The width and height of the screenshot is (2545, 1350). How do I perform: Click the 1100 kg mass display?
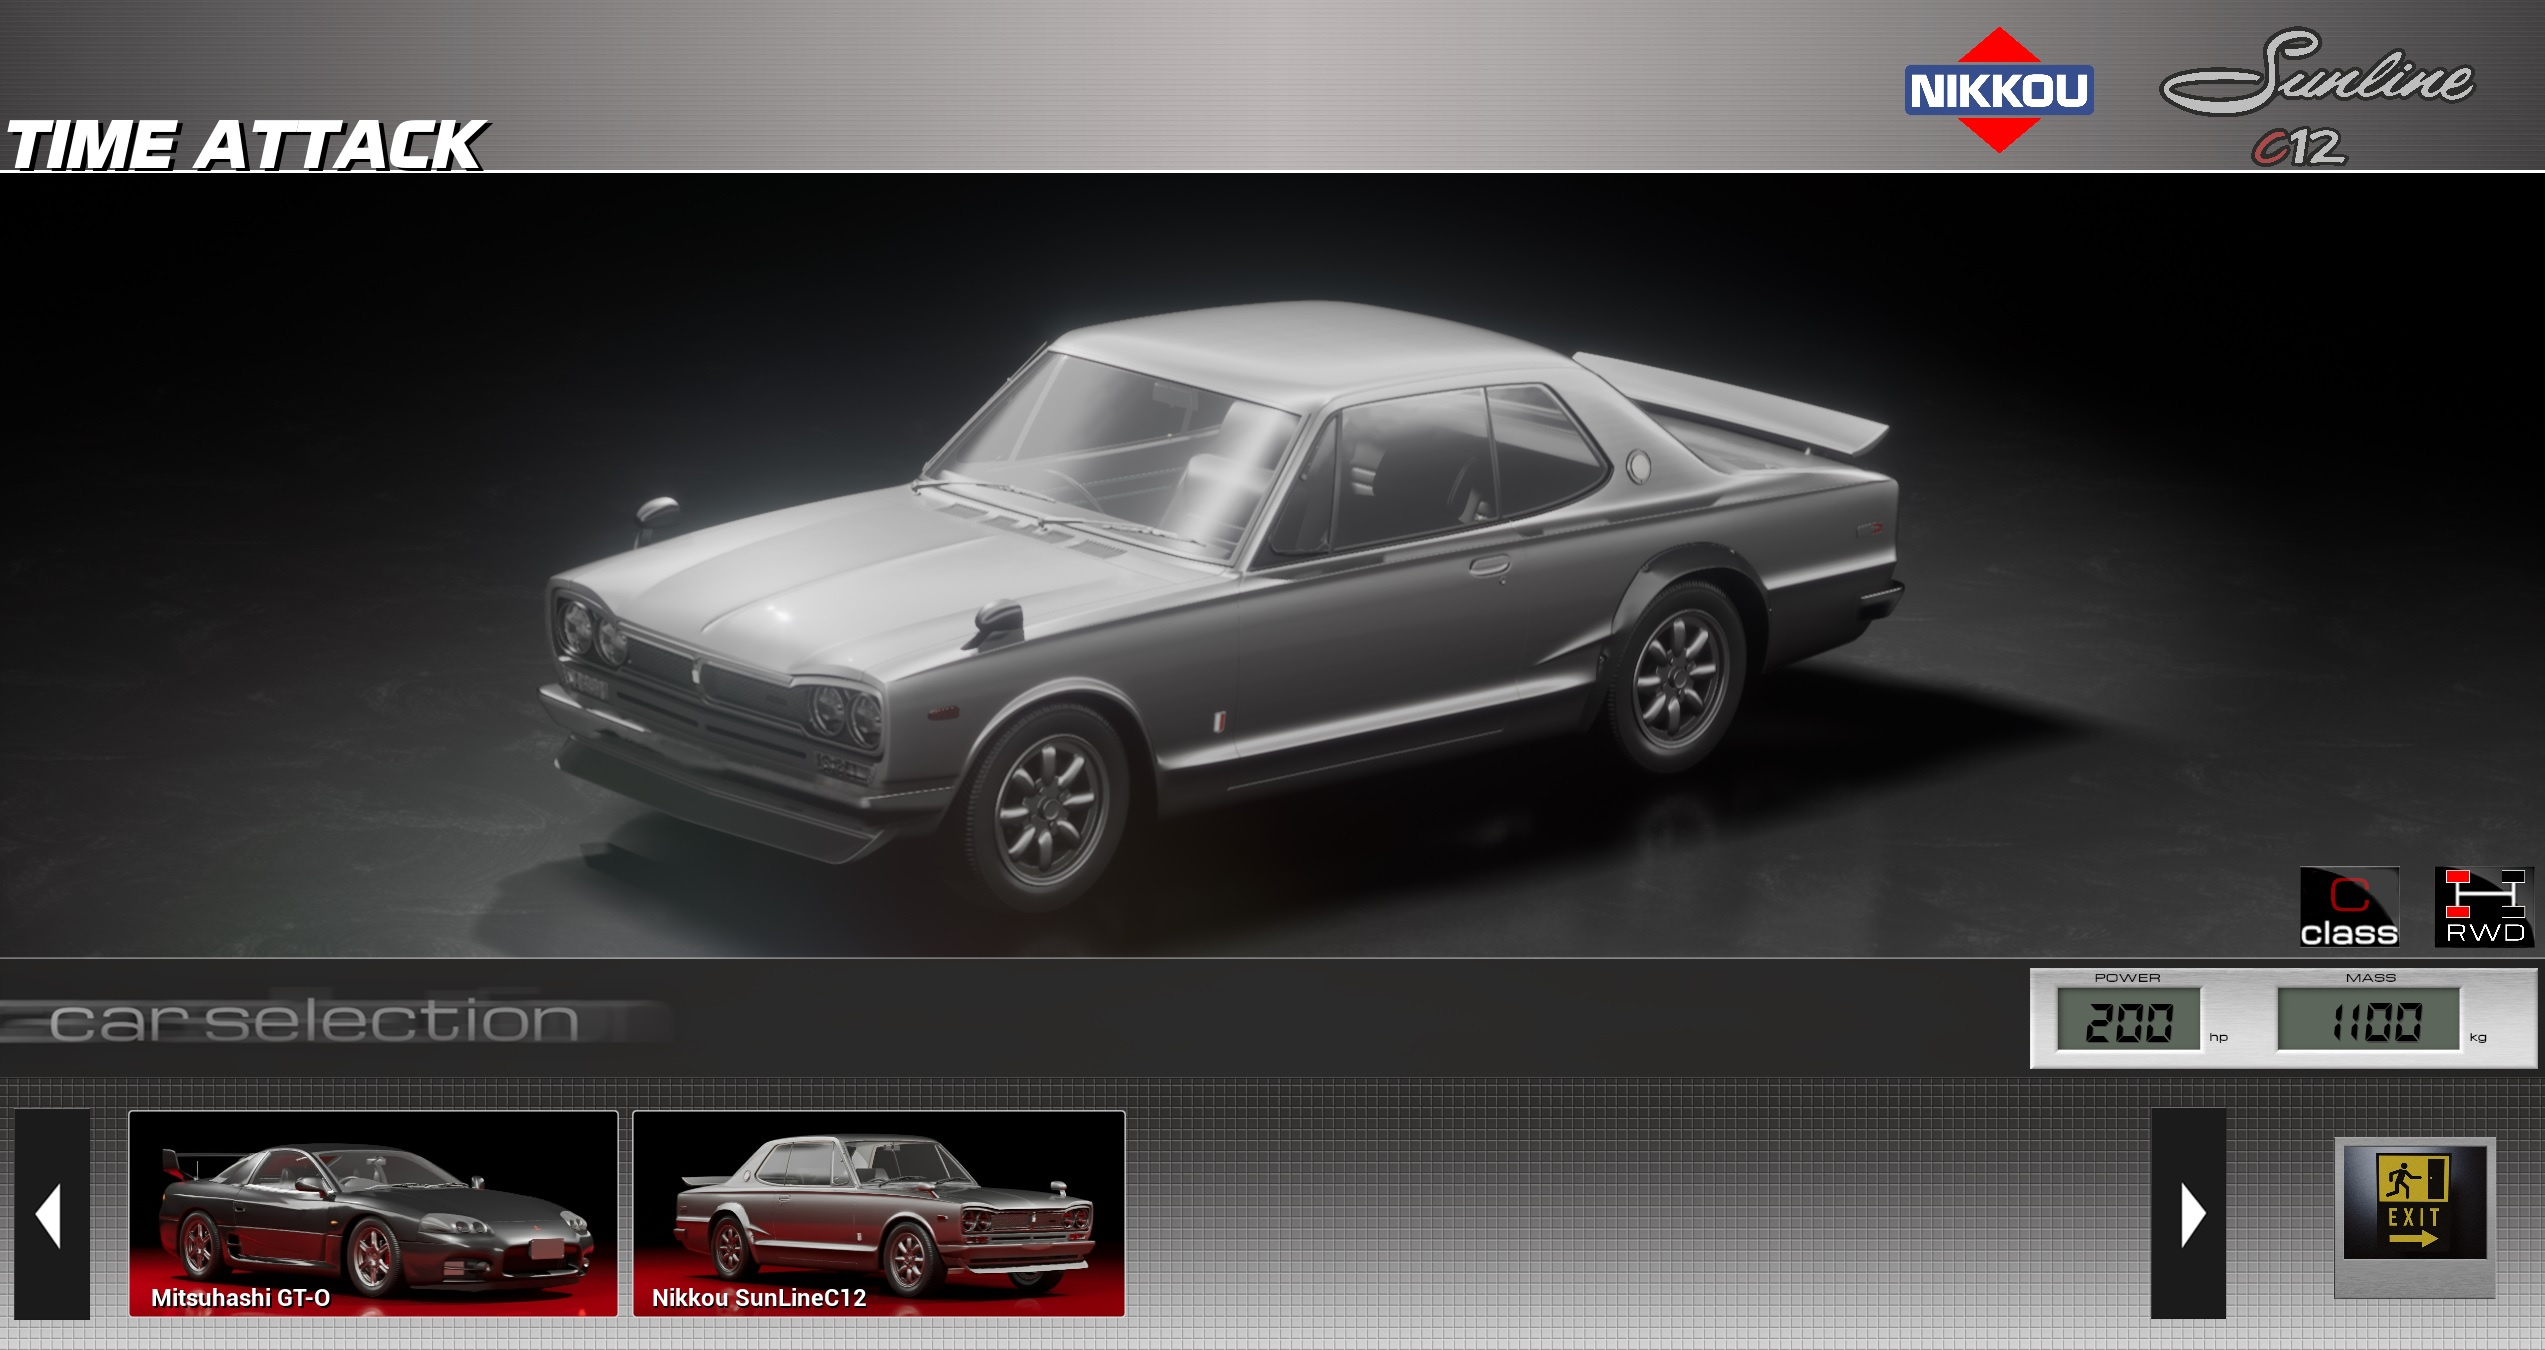2369,1020
